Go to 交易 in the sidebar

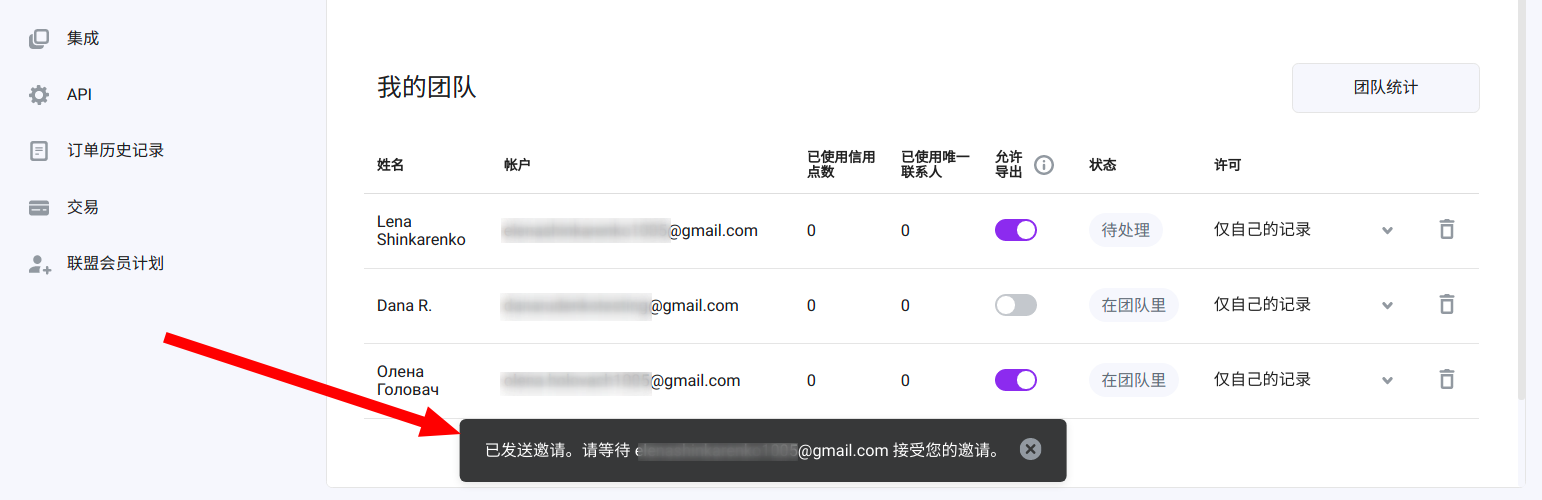[x=83, y=207]
